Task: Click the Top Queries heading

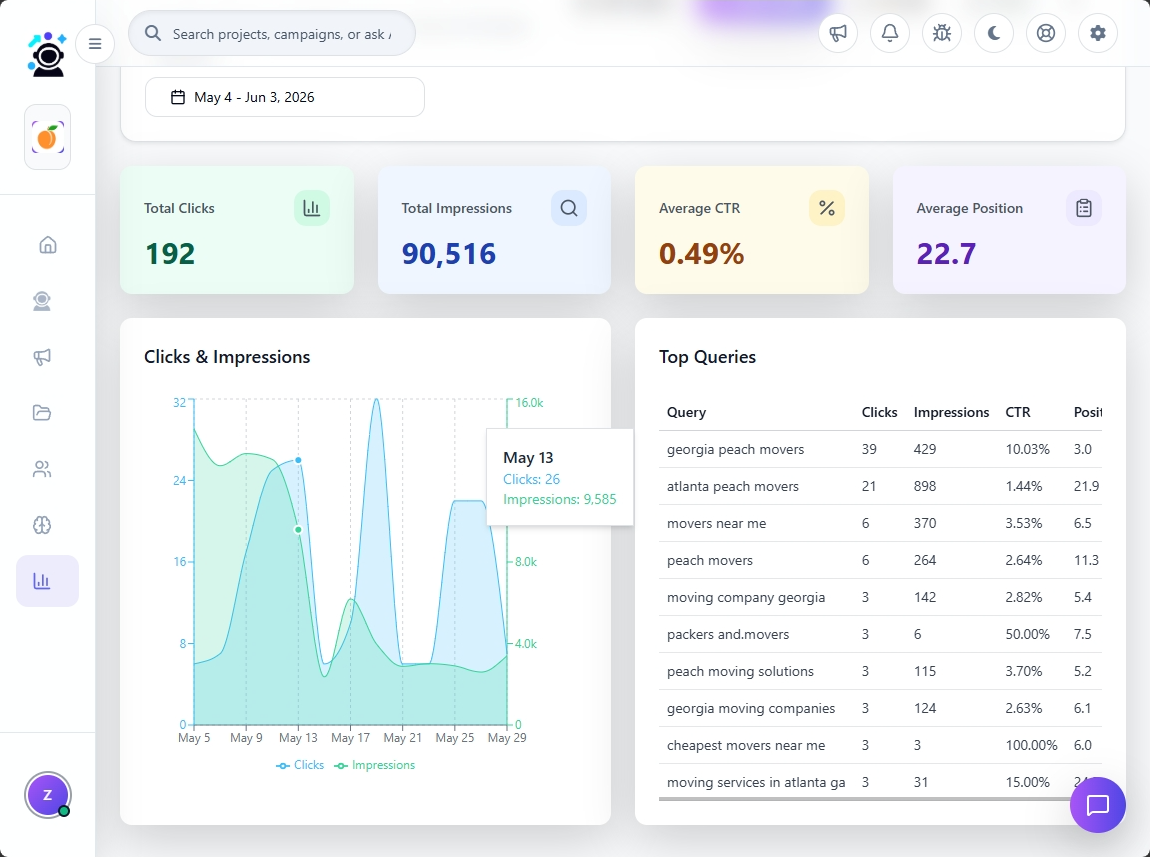Action: point(708,357)
